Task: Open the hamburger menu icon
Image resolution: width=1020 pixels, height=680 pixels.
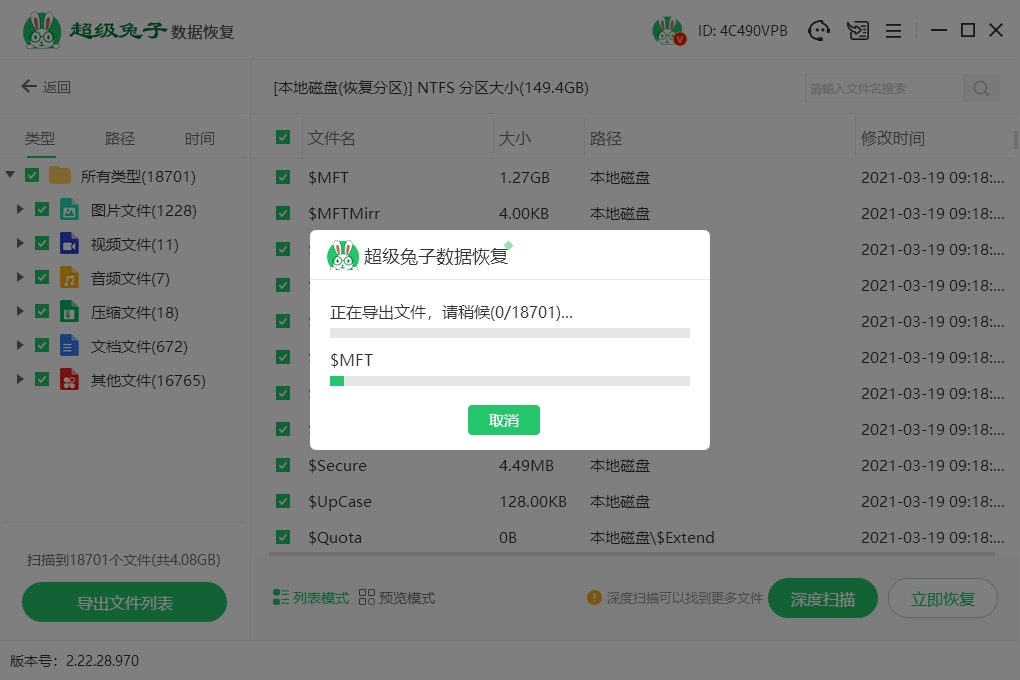Action: point(894,31)
